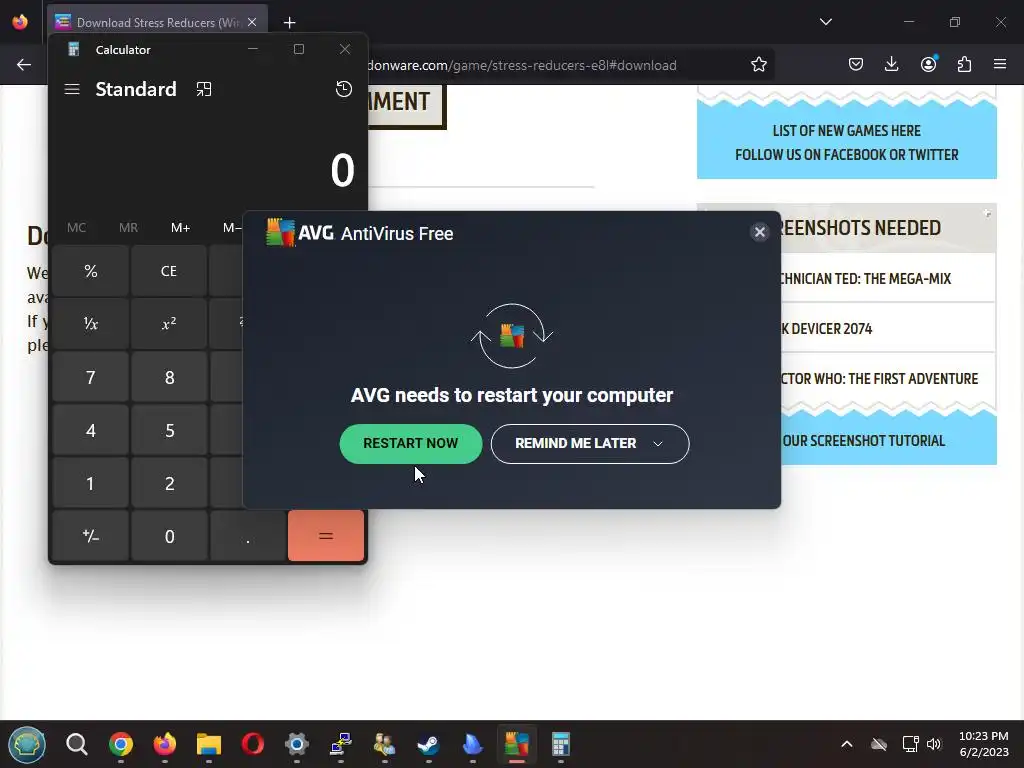Open OUR SCREENSHOT TUTORIAL link
This screenshot has height=768, width=1024.
(863, 441)
